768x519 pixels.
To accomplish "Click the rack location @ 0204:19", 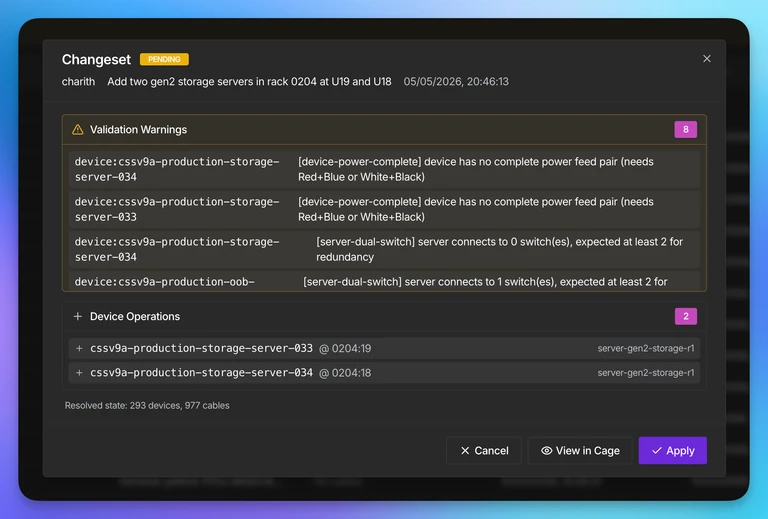I will click(345, 349).
